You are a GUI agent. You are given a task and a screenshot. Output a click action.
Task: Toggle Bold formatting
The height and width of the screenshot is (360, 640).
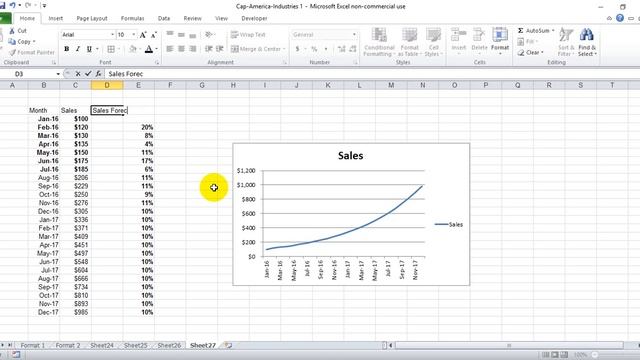pos(67,49)
